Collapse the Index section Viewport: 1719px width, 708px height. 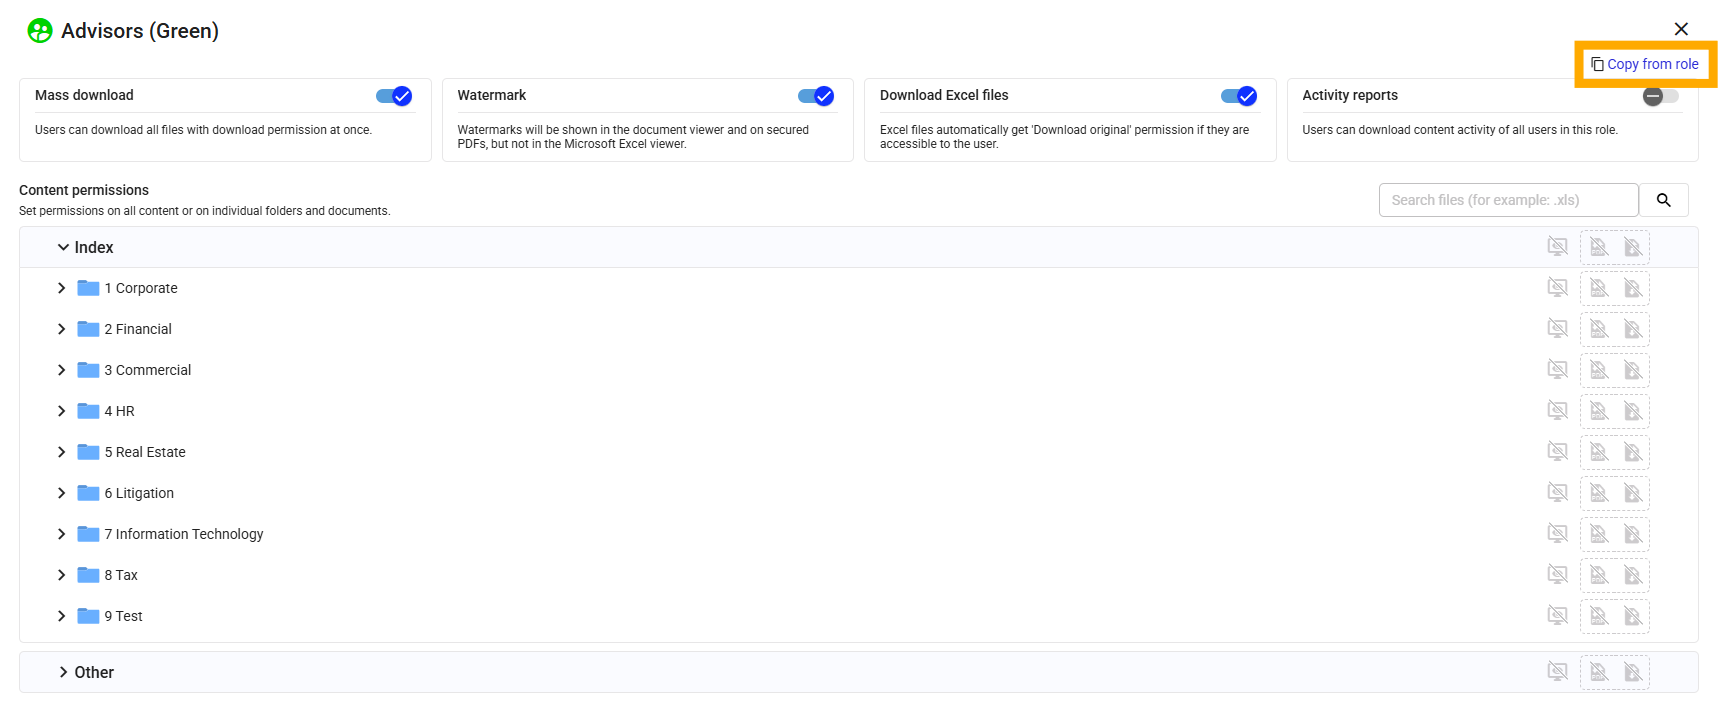63,247
